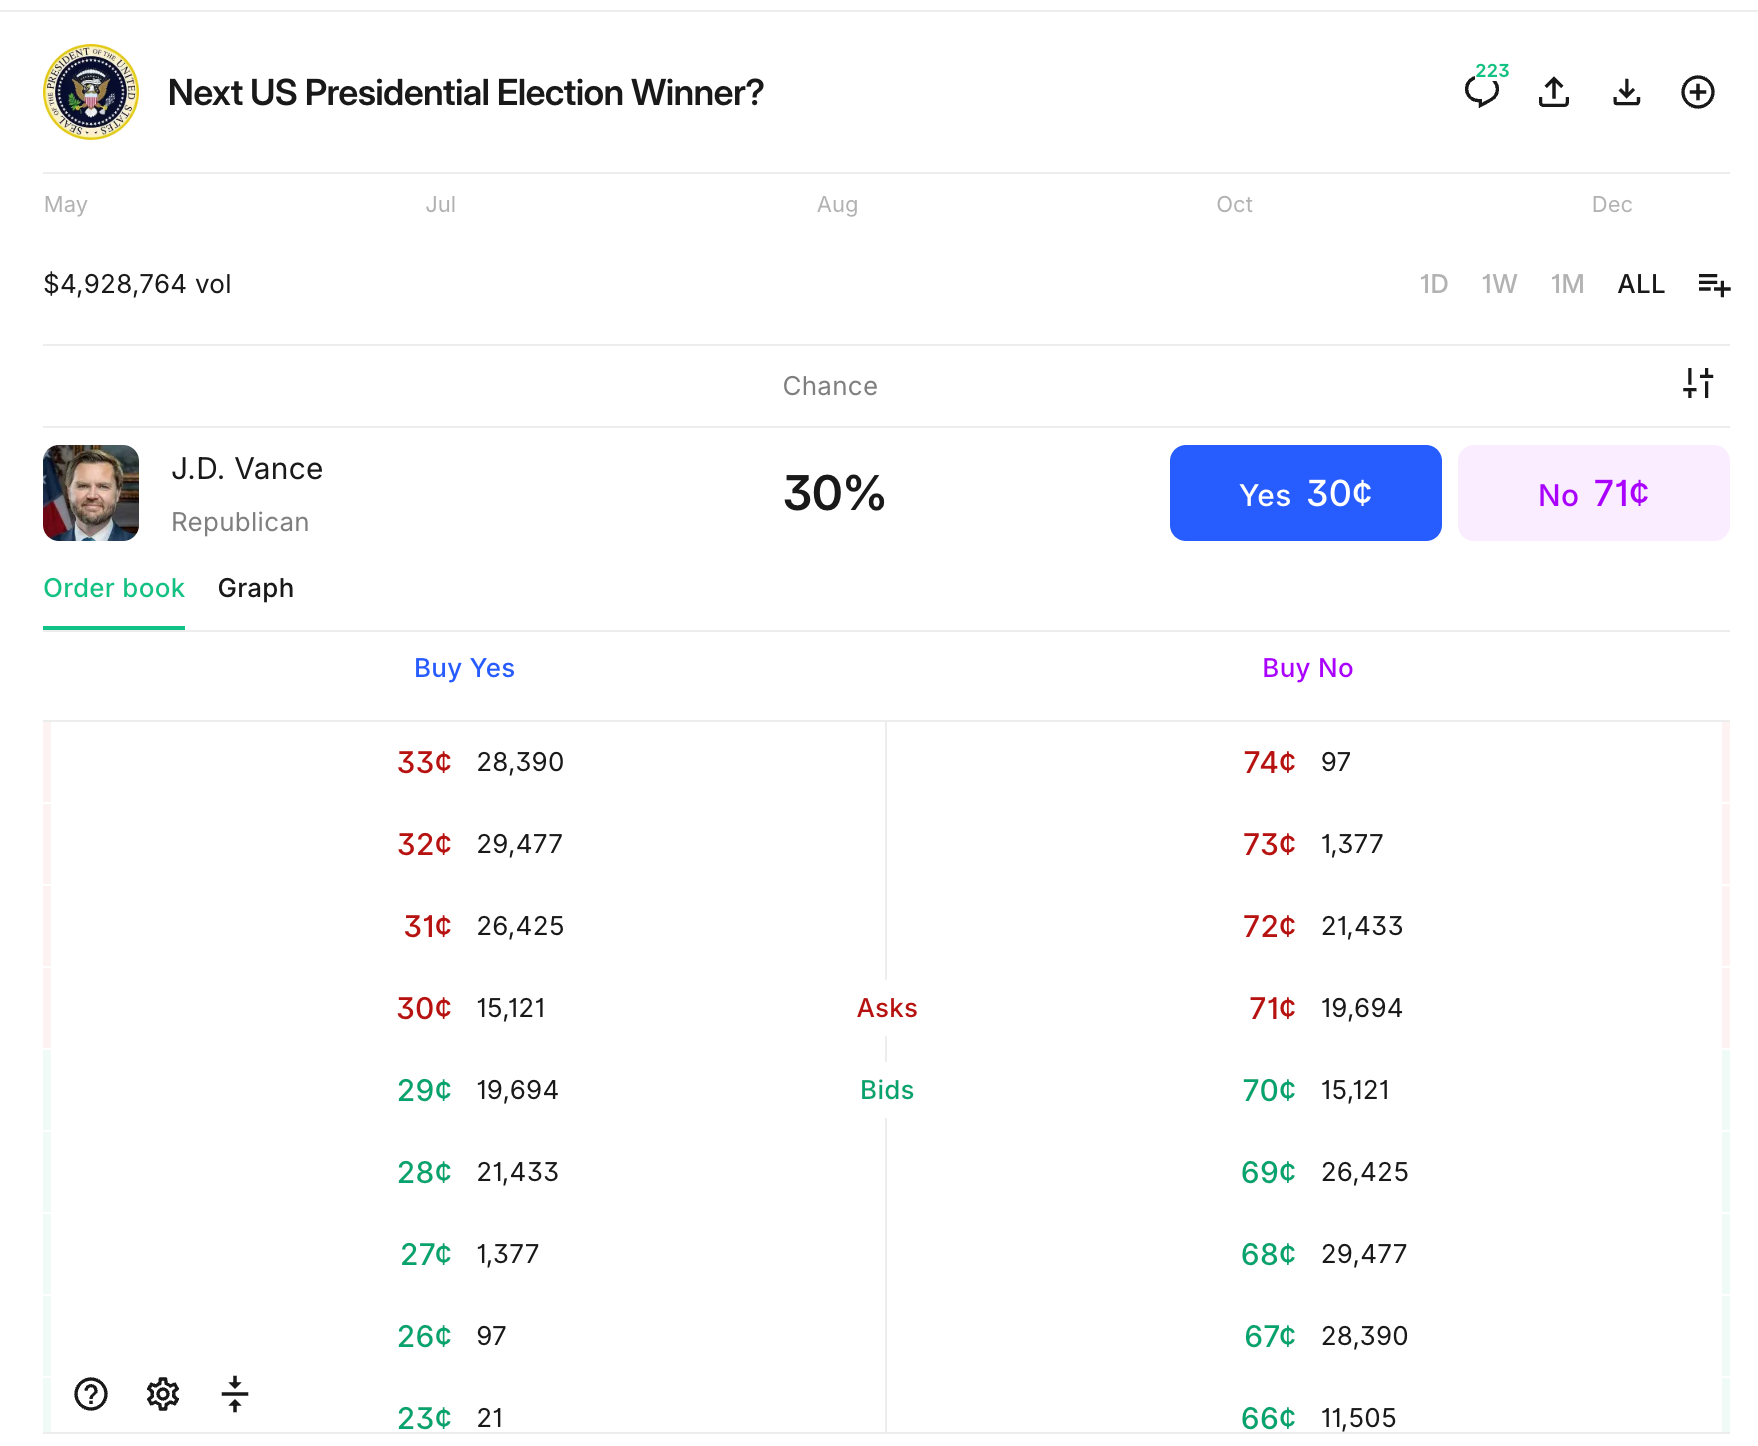Image resolution: width=1758 pixels, height=1446 pixels.
Task: Switch to the Order book tab
Action: pyautogui.click(x=114, y=588)
